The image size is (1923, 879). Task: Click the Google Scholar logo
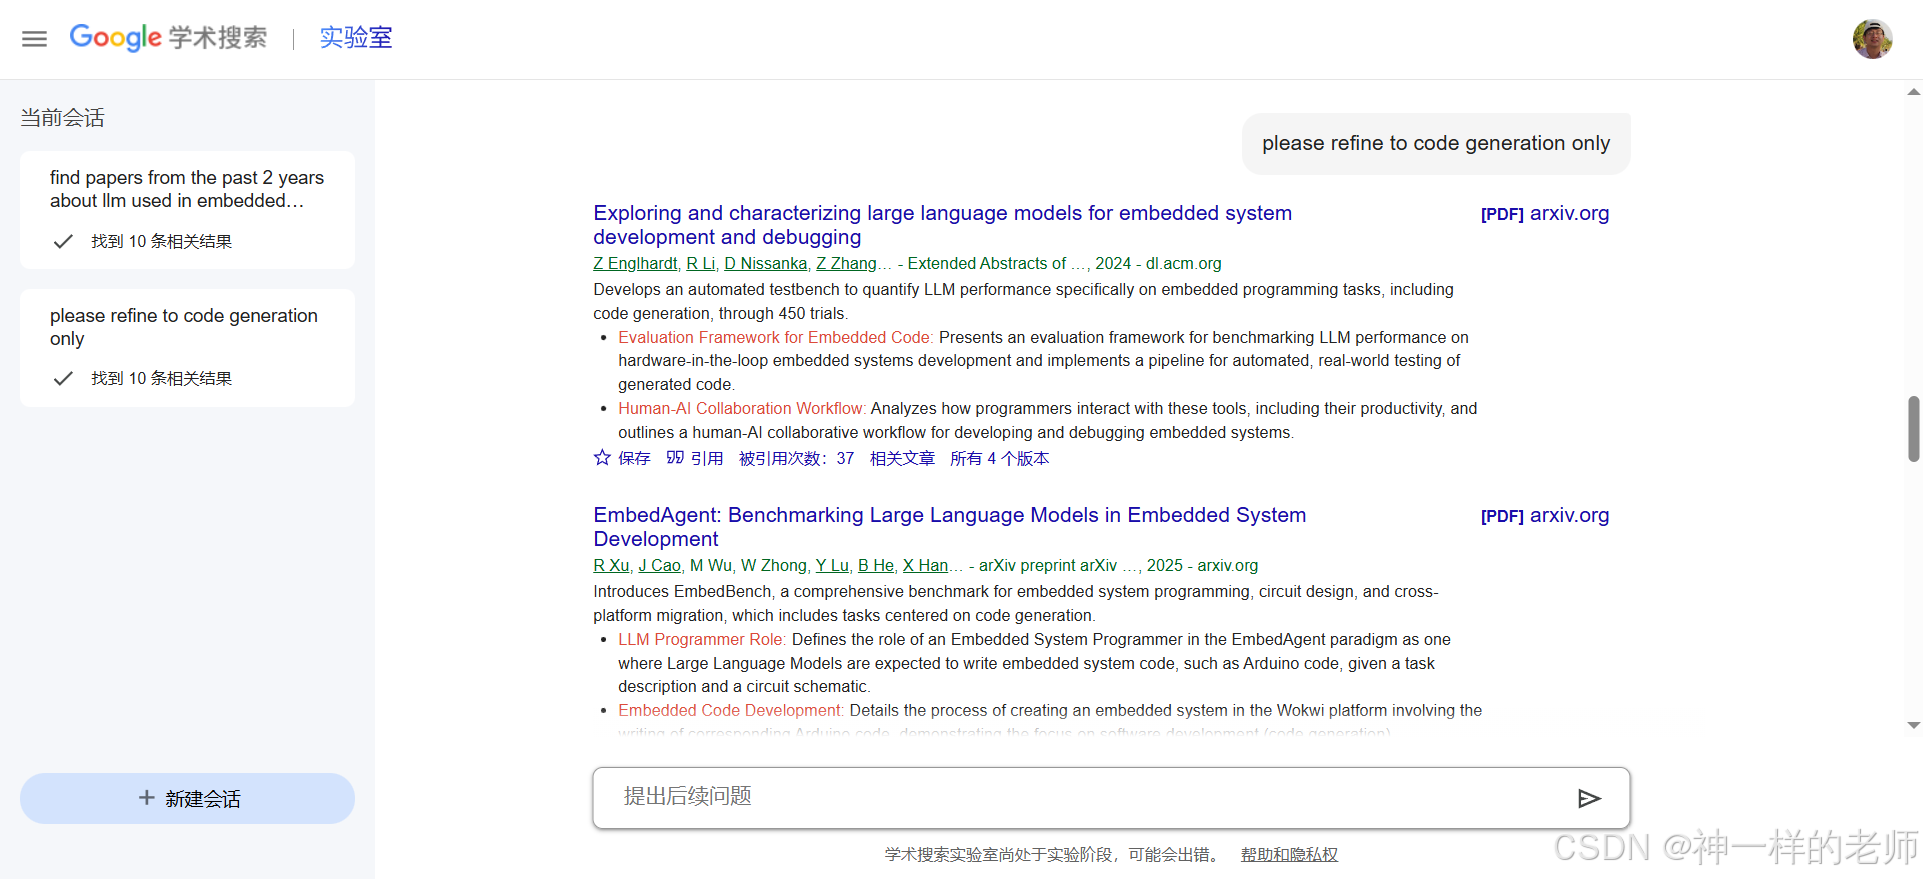(168, 37)
